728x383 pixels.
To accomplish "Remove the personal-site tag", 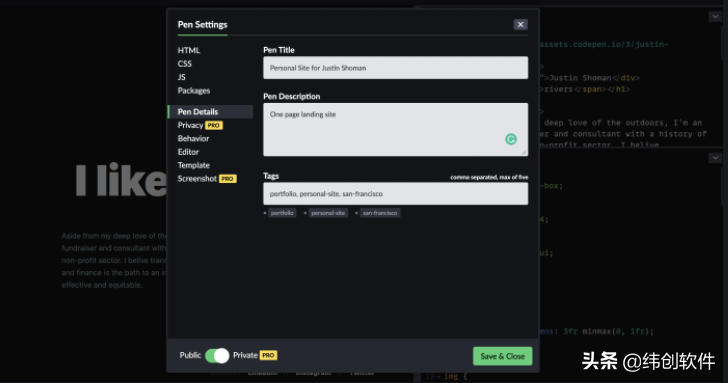I will (x=305, y=213).
